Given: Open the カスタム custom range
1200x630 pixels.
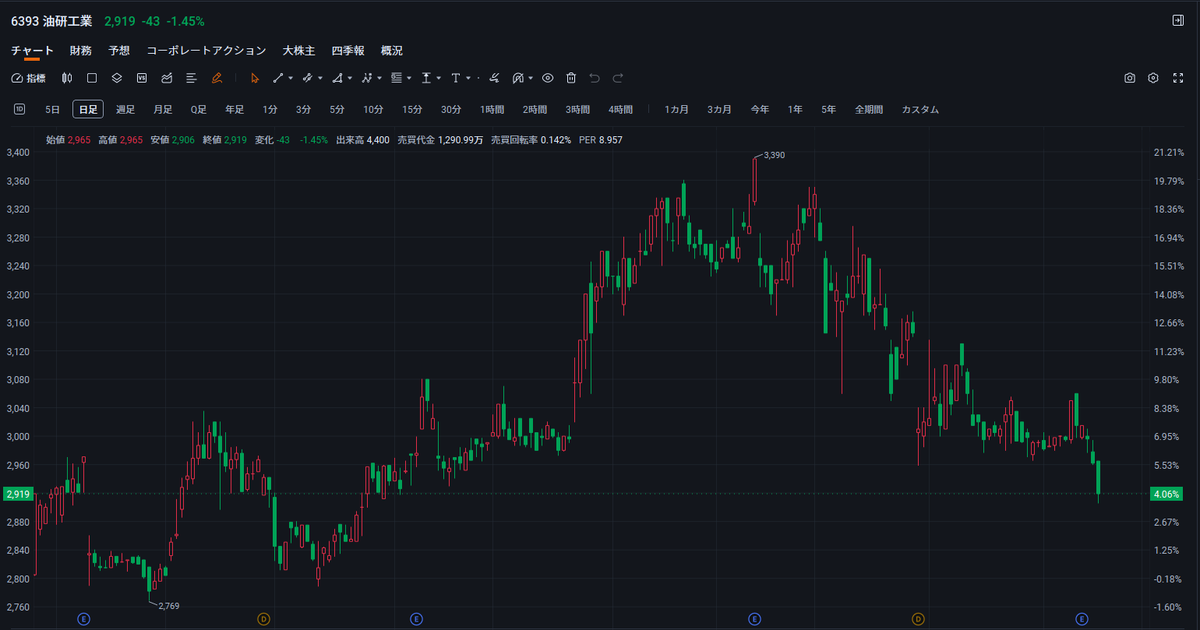Looking at the screenshot, I should [920, 110].
